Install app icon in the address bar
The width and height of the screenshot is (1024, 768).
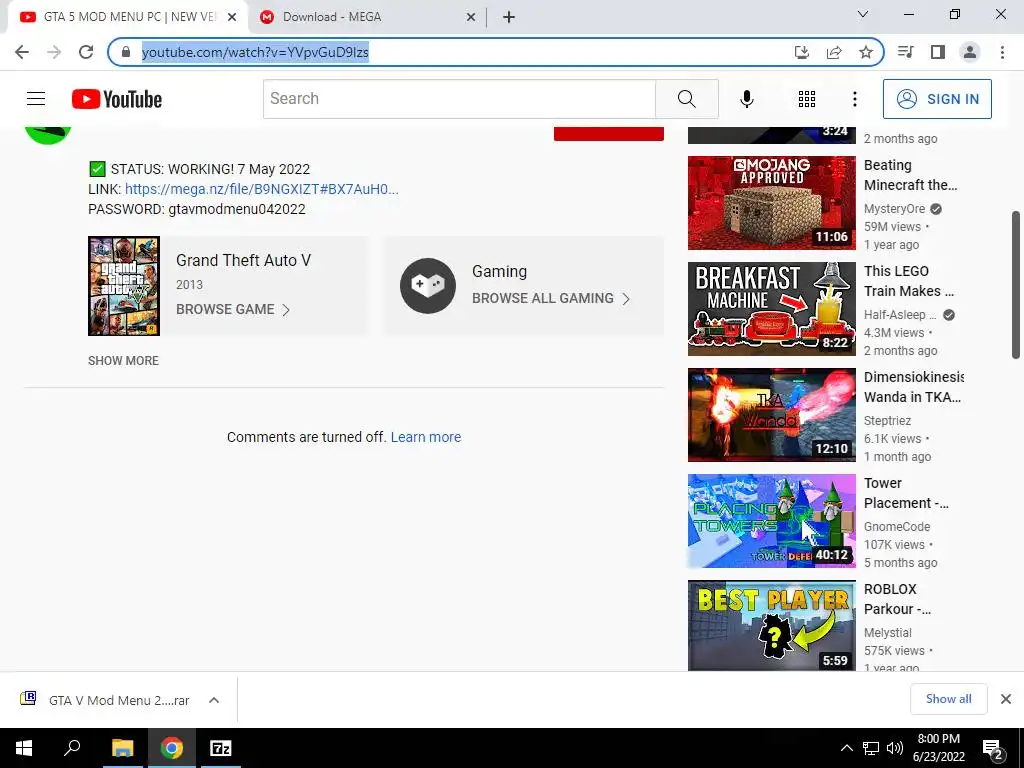(802, 52)
